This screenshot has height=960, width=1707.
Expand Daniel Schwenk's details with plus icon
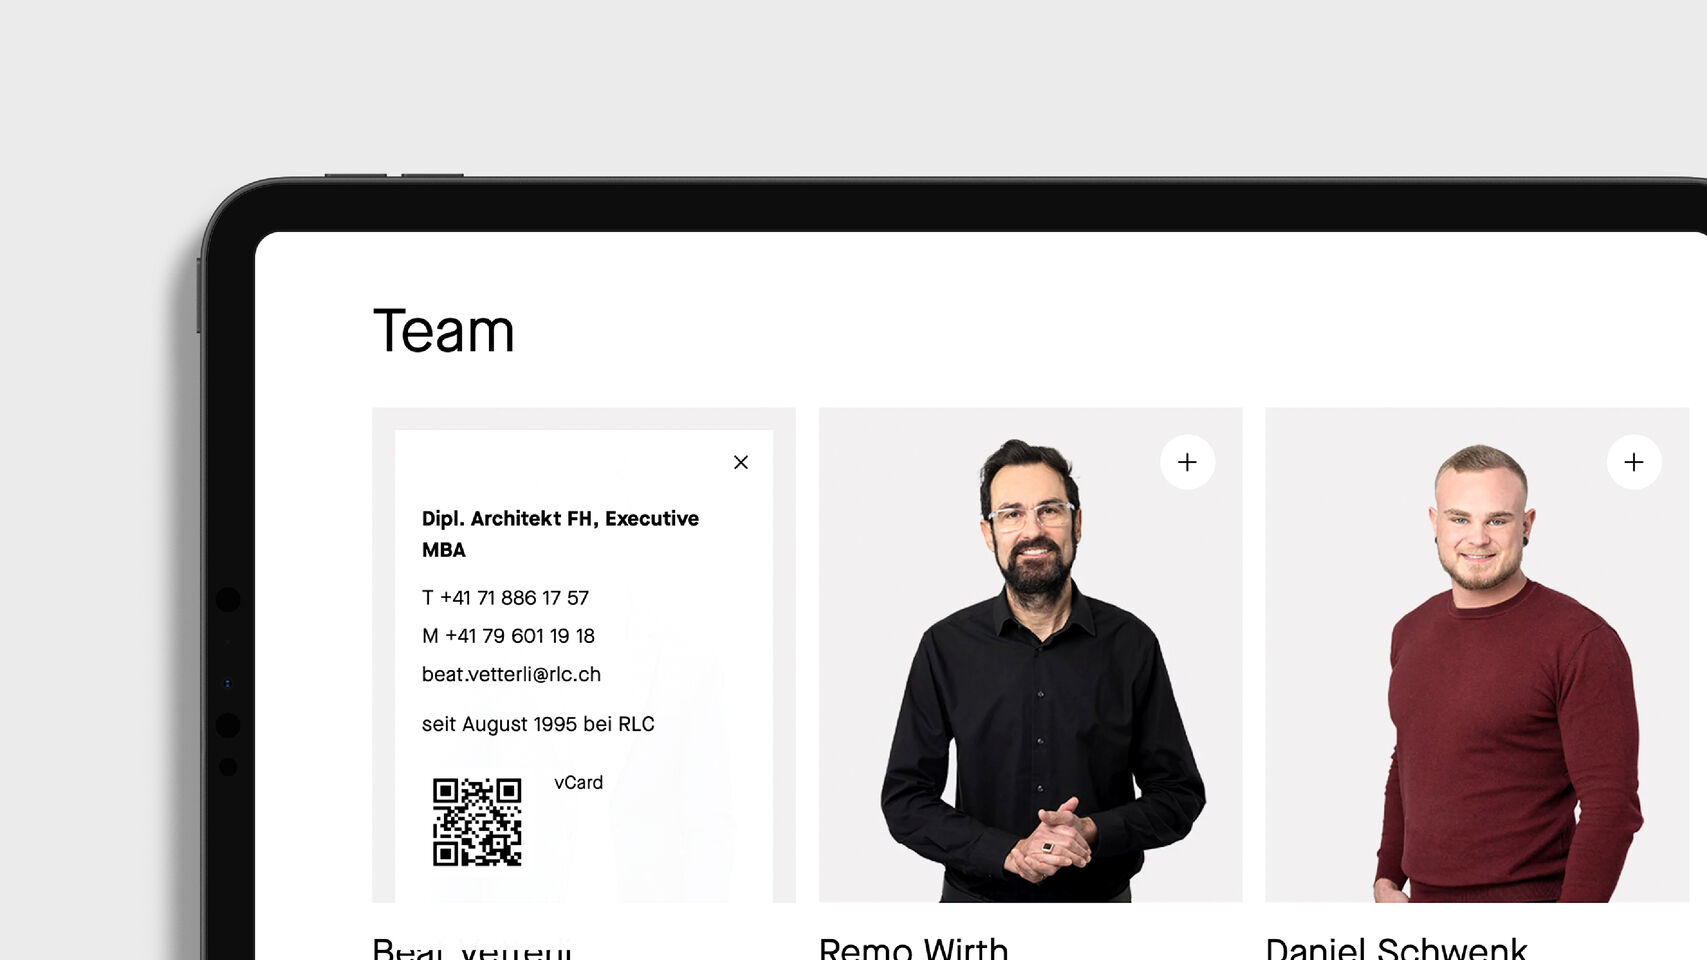[1634, 462]
